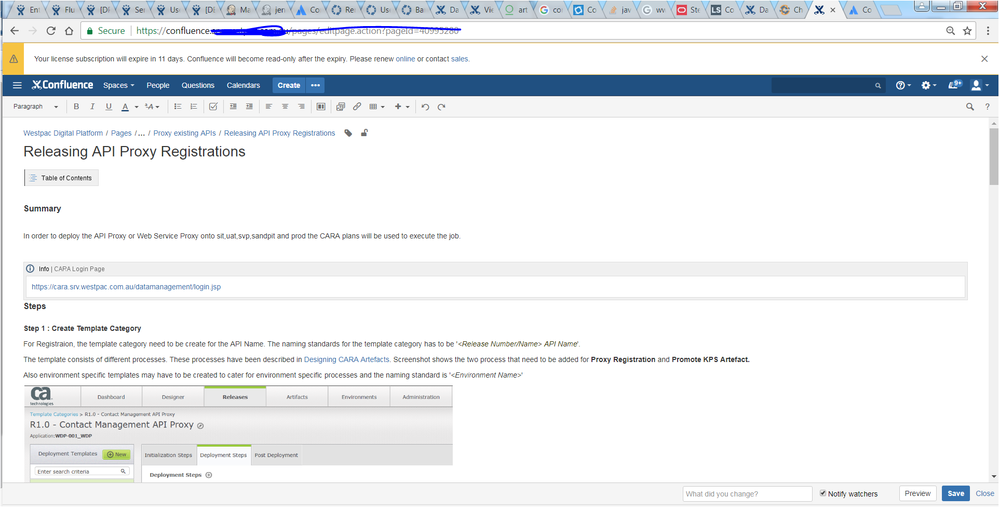
Task: Undo the last edit
Action: tap(425, 107)
